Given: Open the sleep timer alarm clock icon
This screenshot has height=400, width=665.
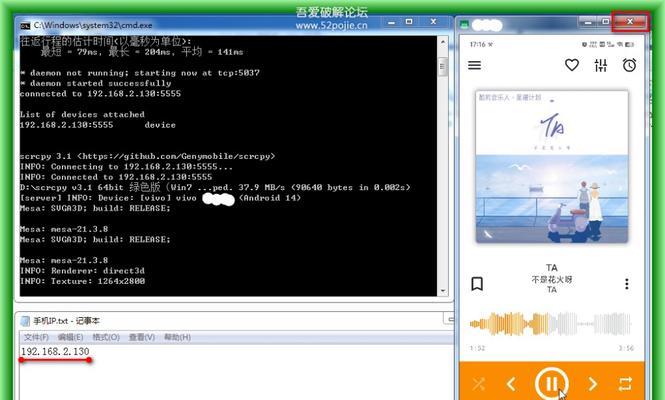Looking at the screenshot, I should point(629,65).
